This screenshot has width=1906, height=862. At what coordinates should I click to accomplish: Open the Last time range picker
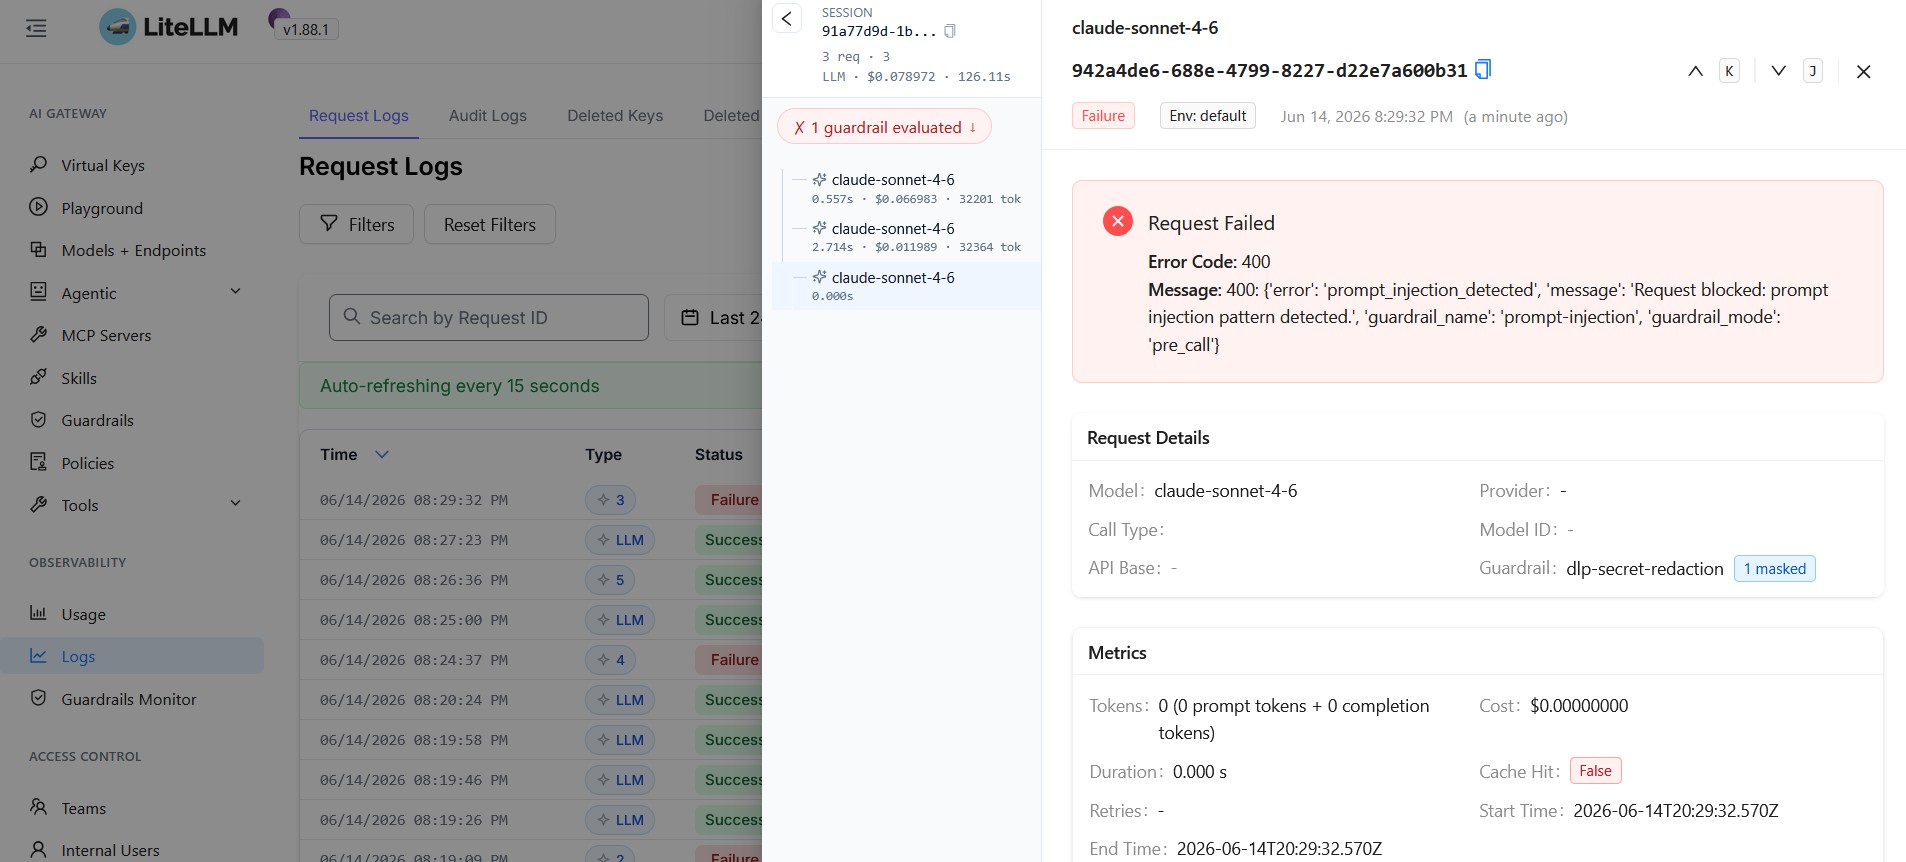coord(714,317)
